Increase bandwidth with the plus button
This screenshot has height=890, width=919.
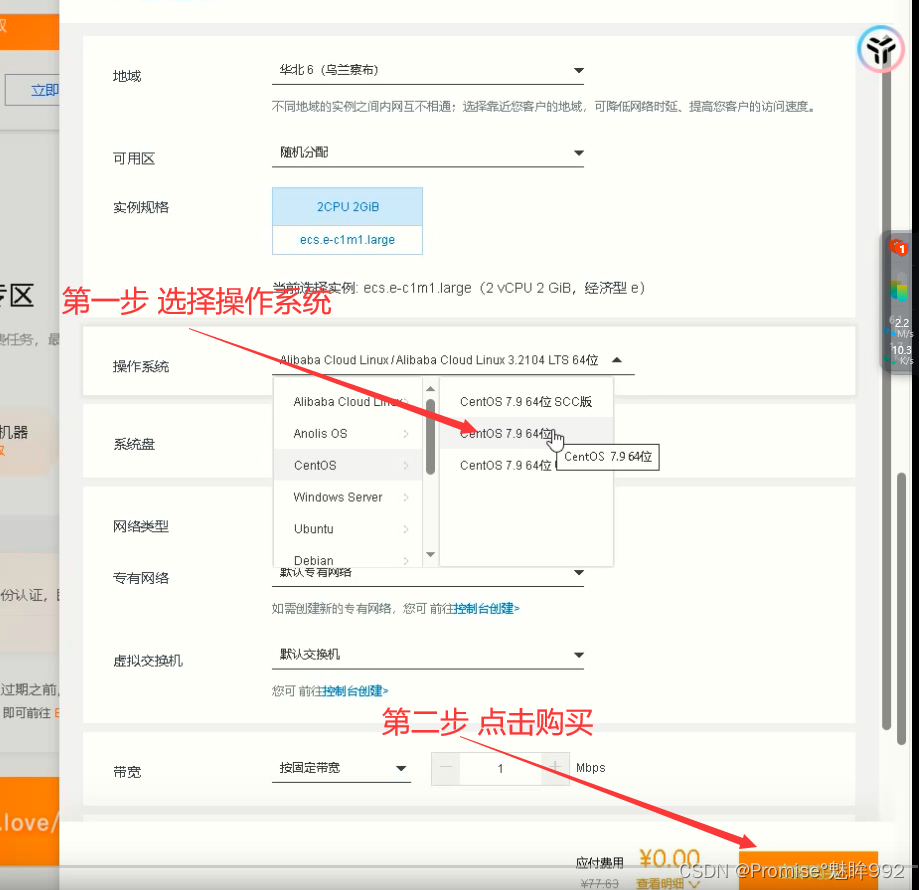click(x=554, y=768)
